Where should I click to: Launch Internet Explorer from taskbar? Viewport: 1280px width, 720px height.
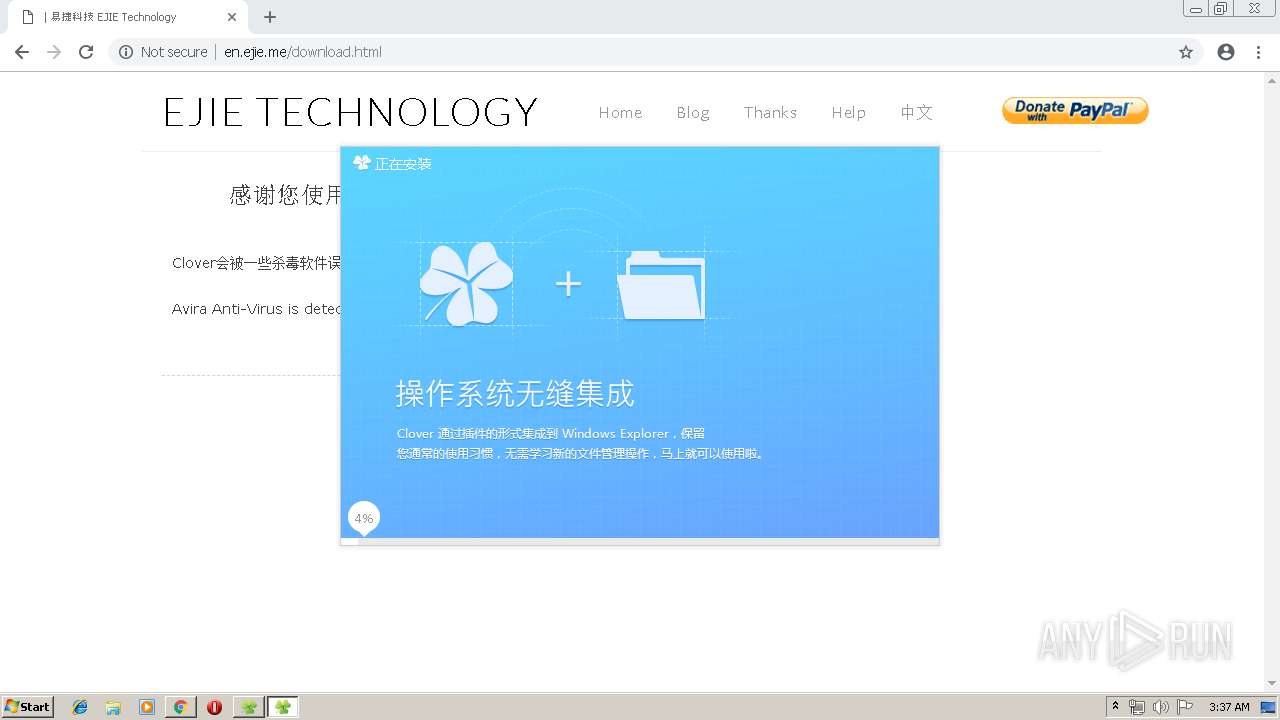pos(80,707)
